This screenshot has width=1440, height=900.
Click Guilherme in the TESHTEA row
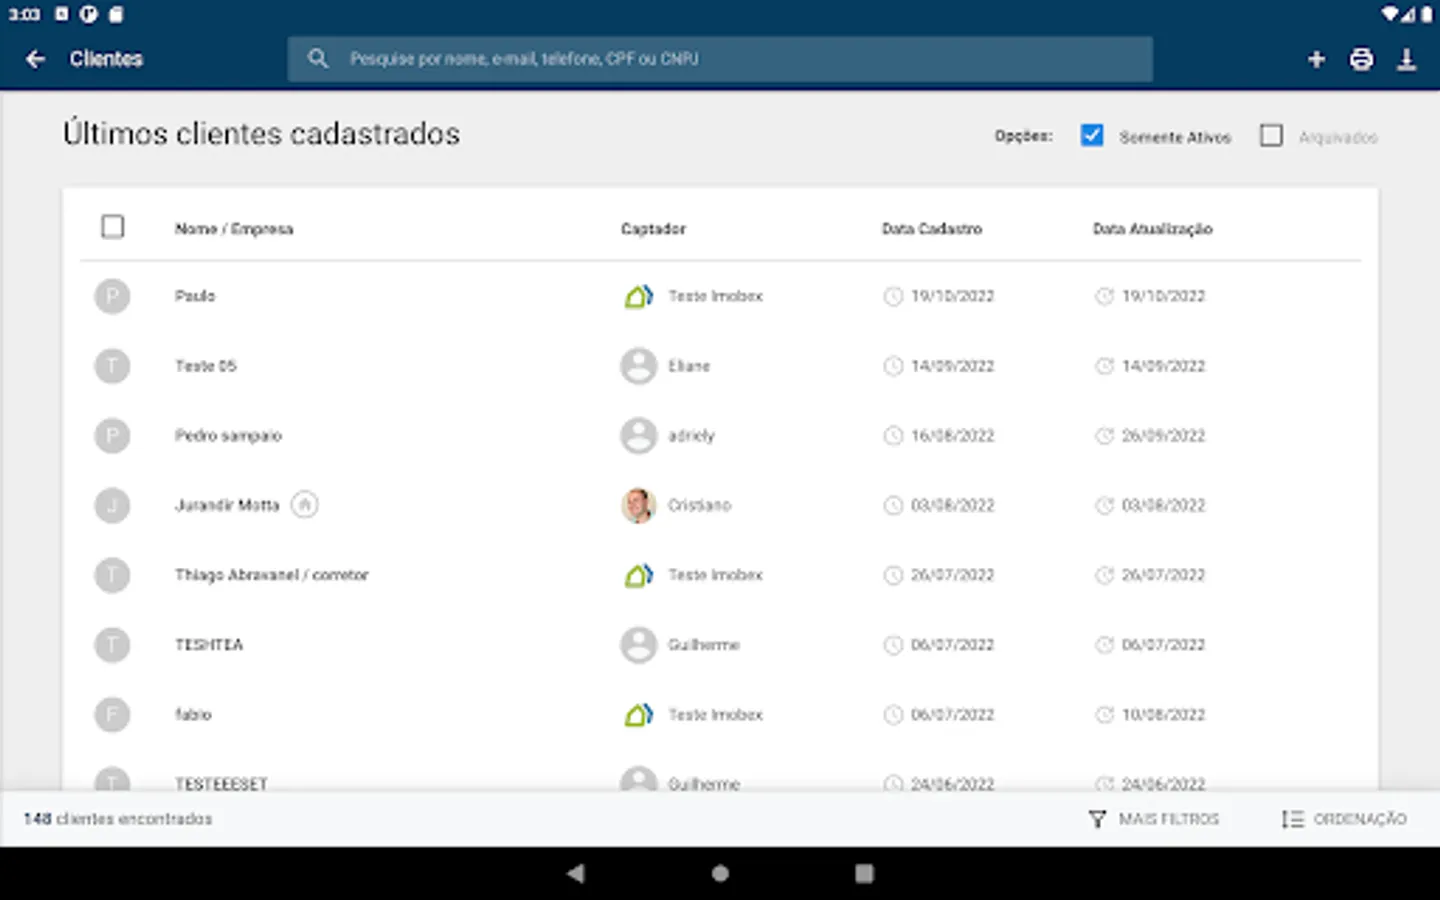[704, 645]
